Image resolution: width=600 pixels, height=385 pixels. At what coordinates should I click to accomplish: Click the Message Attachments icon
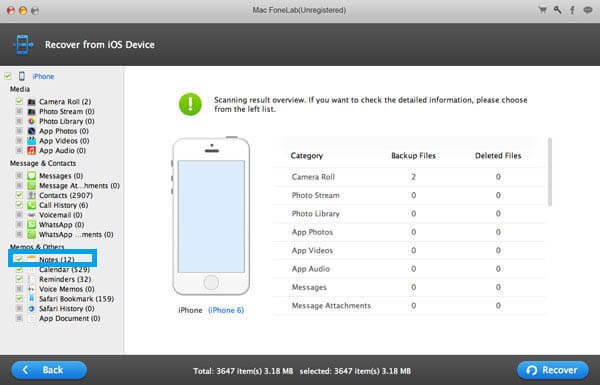click(31, 186)
